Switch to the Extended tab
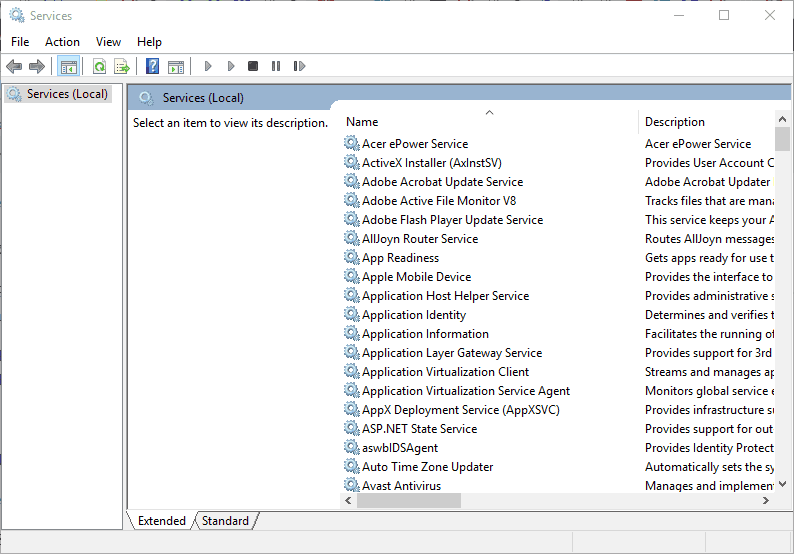 pos(162,521)
